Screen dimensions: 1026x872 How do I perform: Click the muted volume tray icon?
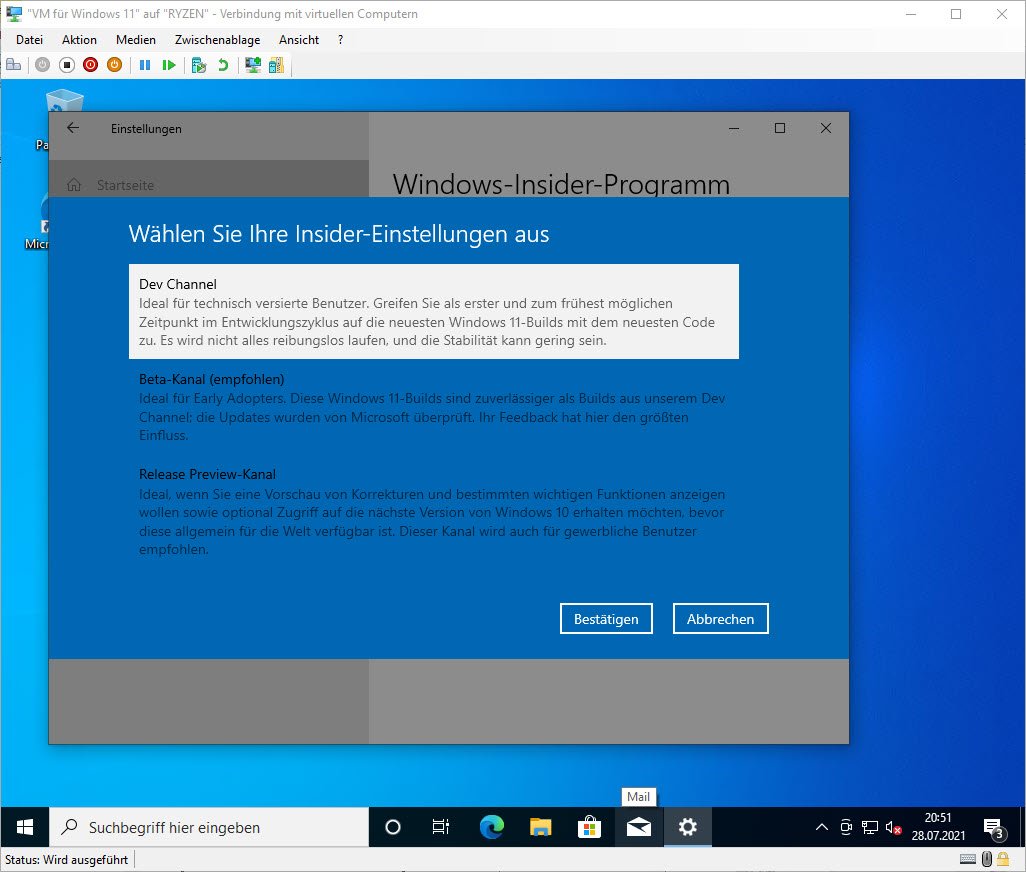pyautogui.click(x=894, y=828)
